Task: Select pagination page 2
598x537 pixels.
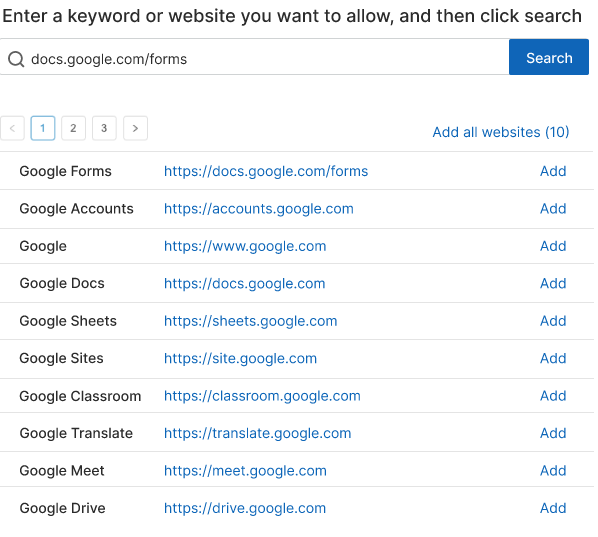Action: point(73,128)
